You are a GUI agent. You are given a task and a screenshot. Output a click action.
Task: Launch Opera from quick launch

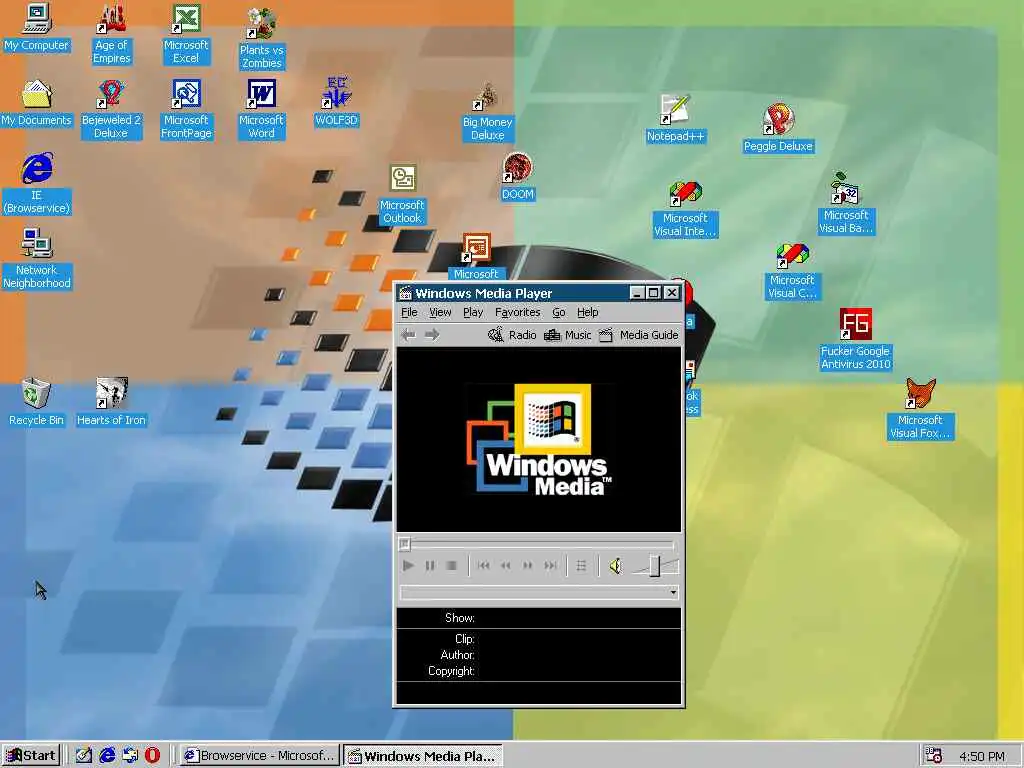click(152, 756)
